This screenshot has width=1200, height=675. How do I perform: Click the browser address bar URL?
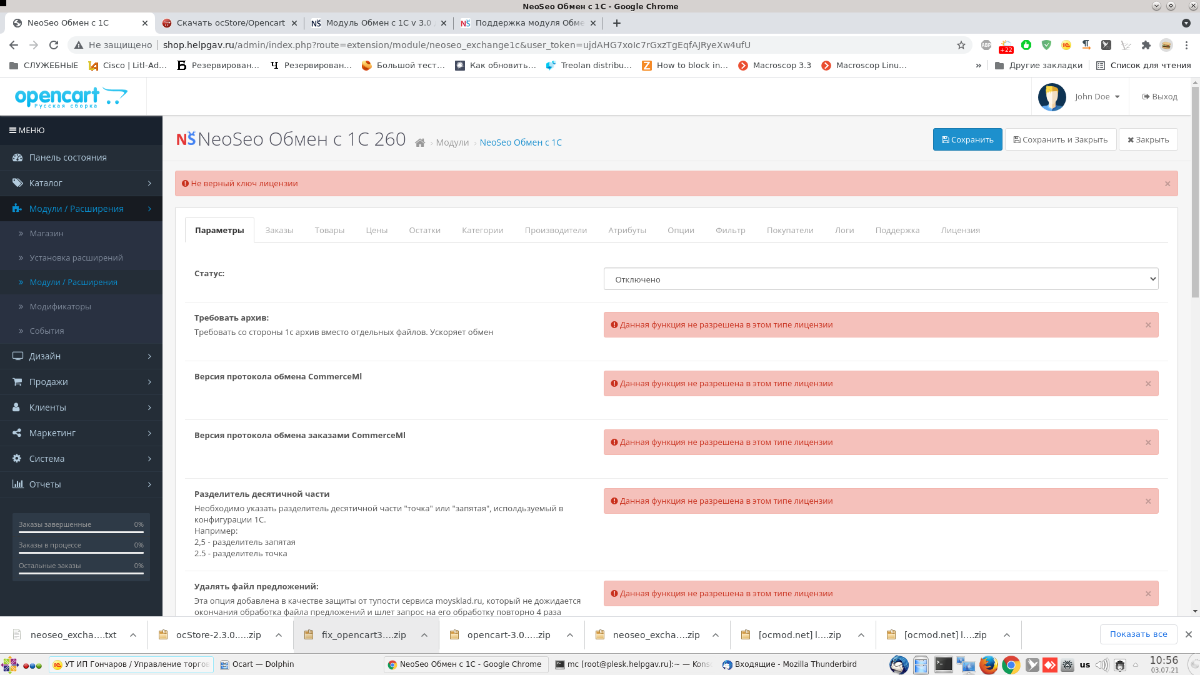click(x=457, y=45)
